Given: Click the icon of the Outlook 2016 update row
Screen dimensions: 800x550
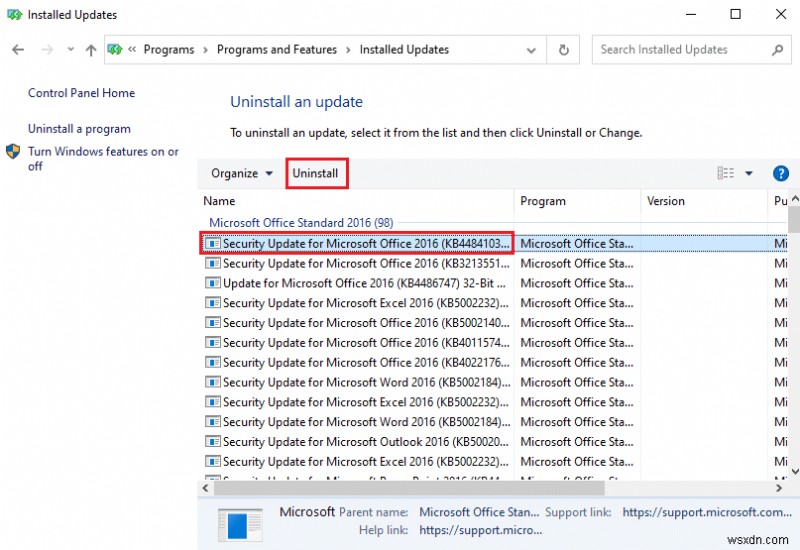Looking at the screenshot, I should (213, 442).
